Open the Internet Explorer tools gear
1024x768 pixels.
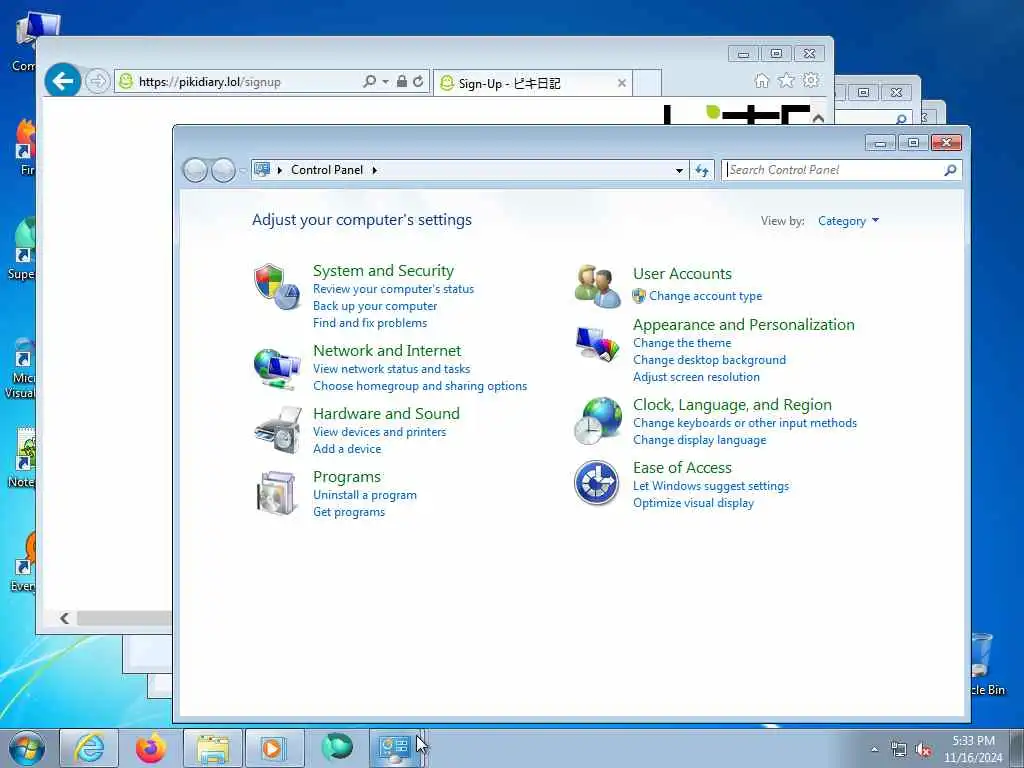pyautogui.click(x=811, y=80)
